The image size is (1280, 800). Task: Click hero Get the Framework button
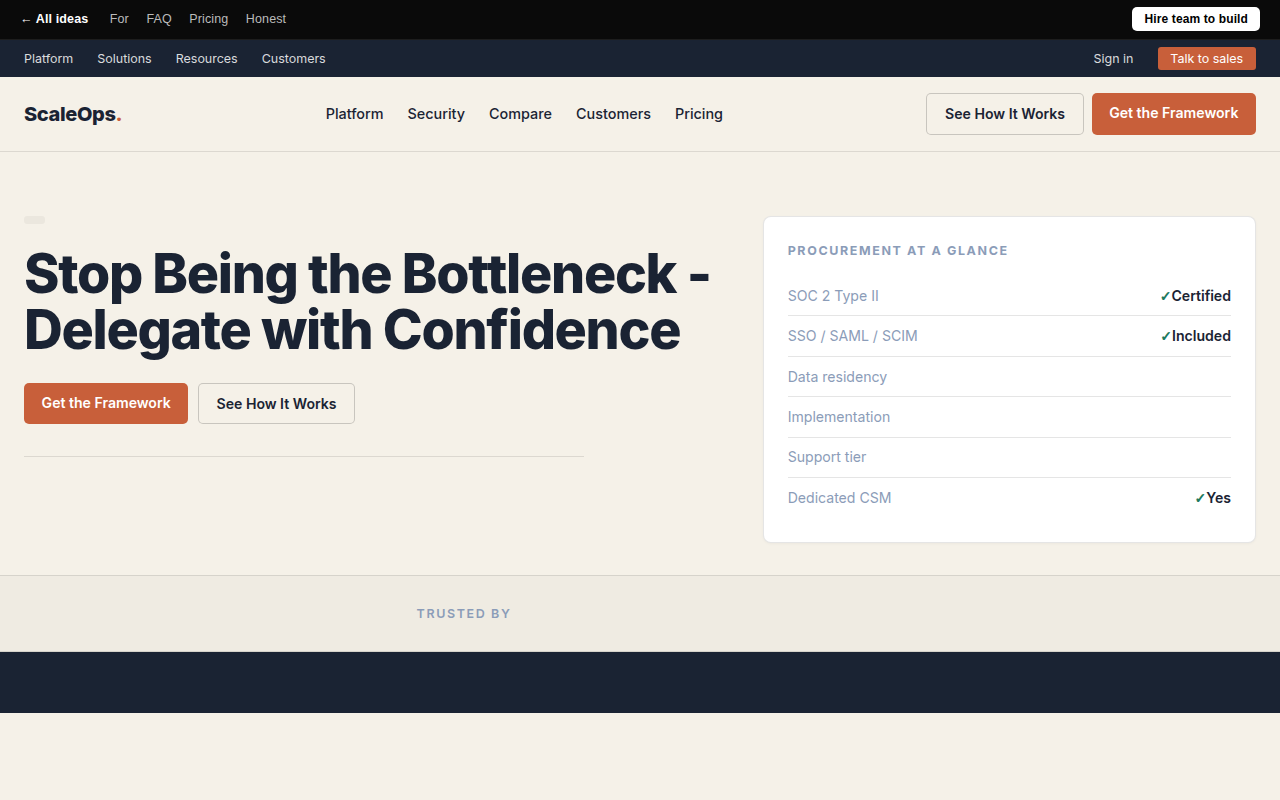point(106,403)
